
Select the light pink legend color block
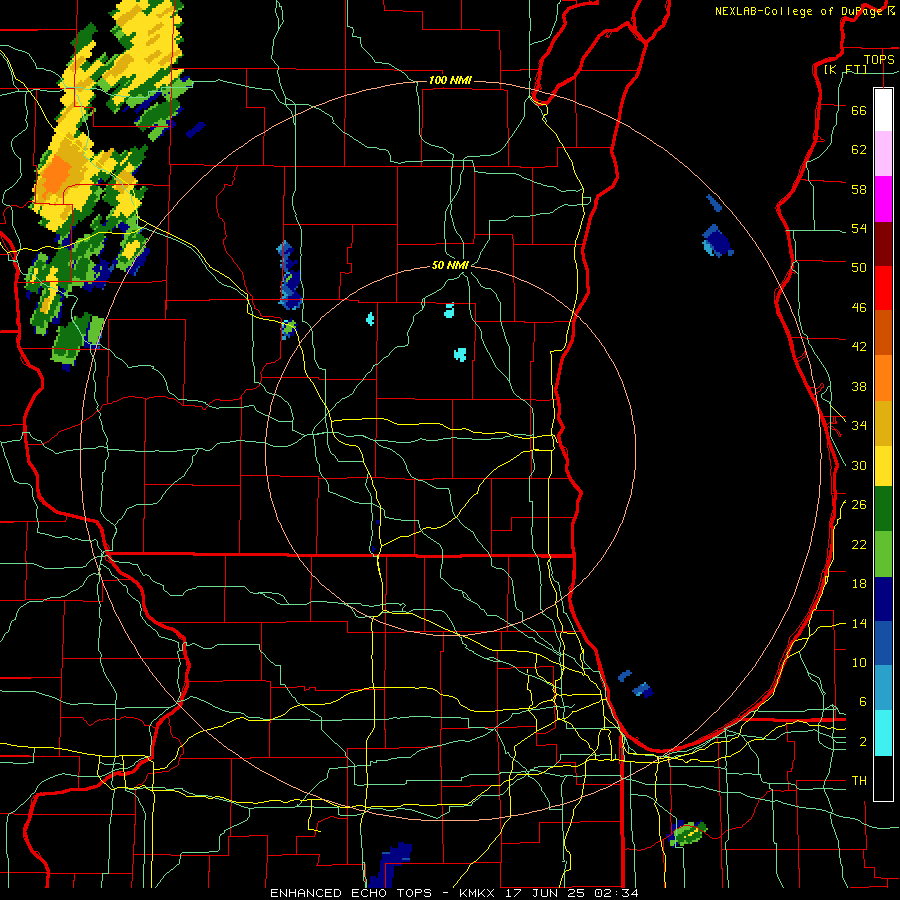pyautogui.click(x=883, y=154)
